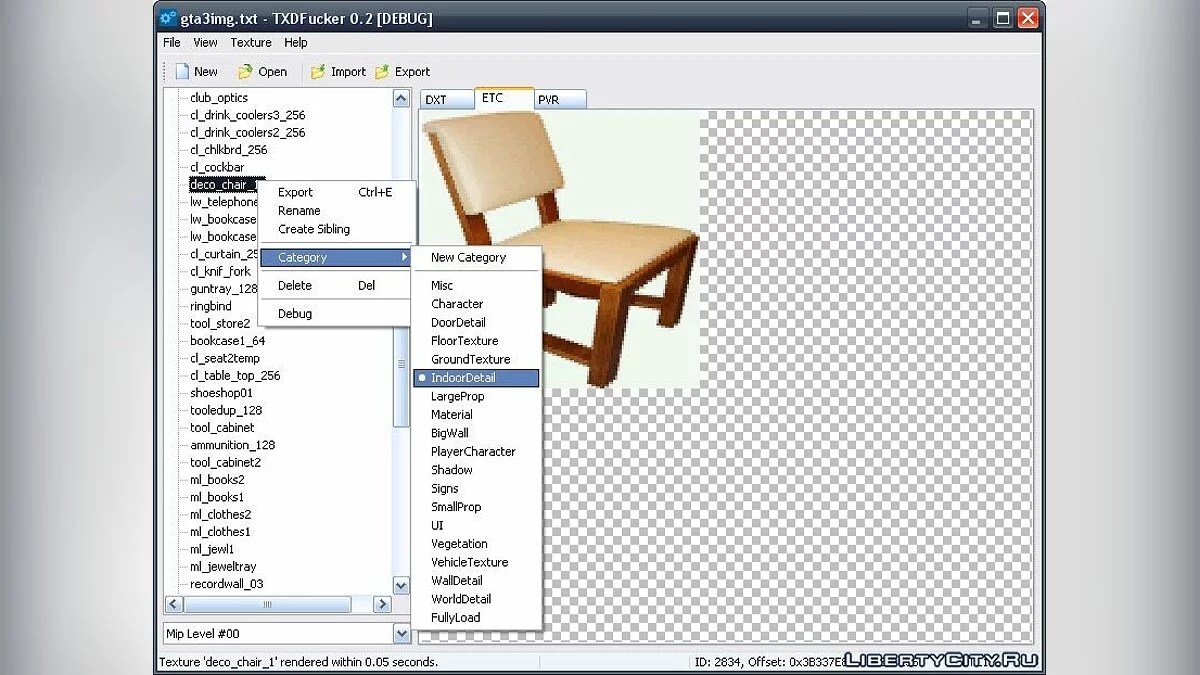This screenshot has height=675, width=1200.
Task: Open the Texture menu
Action: click(250, 43)
